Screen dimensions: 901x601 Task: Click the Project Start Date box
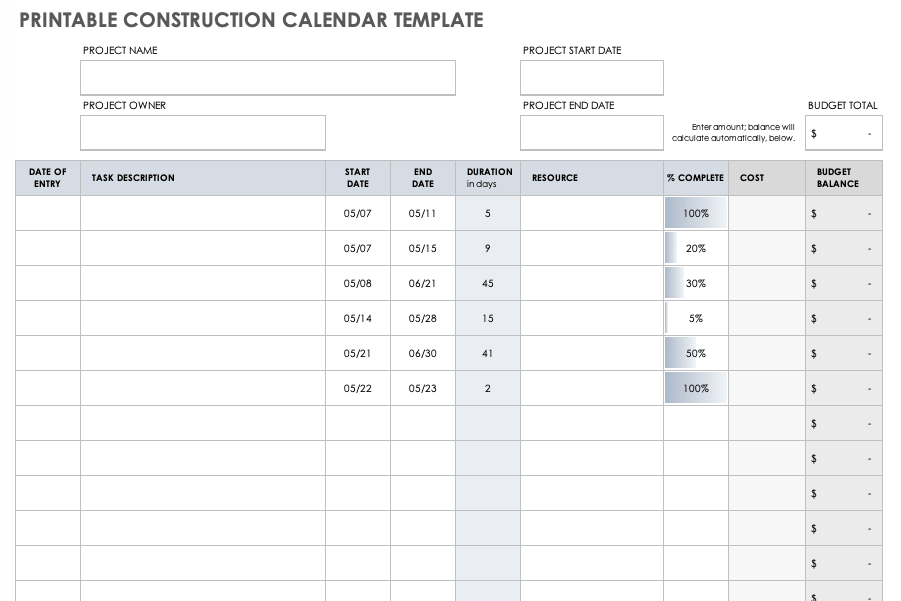click(x=591, y=78)
